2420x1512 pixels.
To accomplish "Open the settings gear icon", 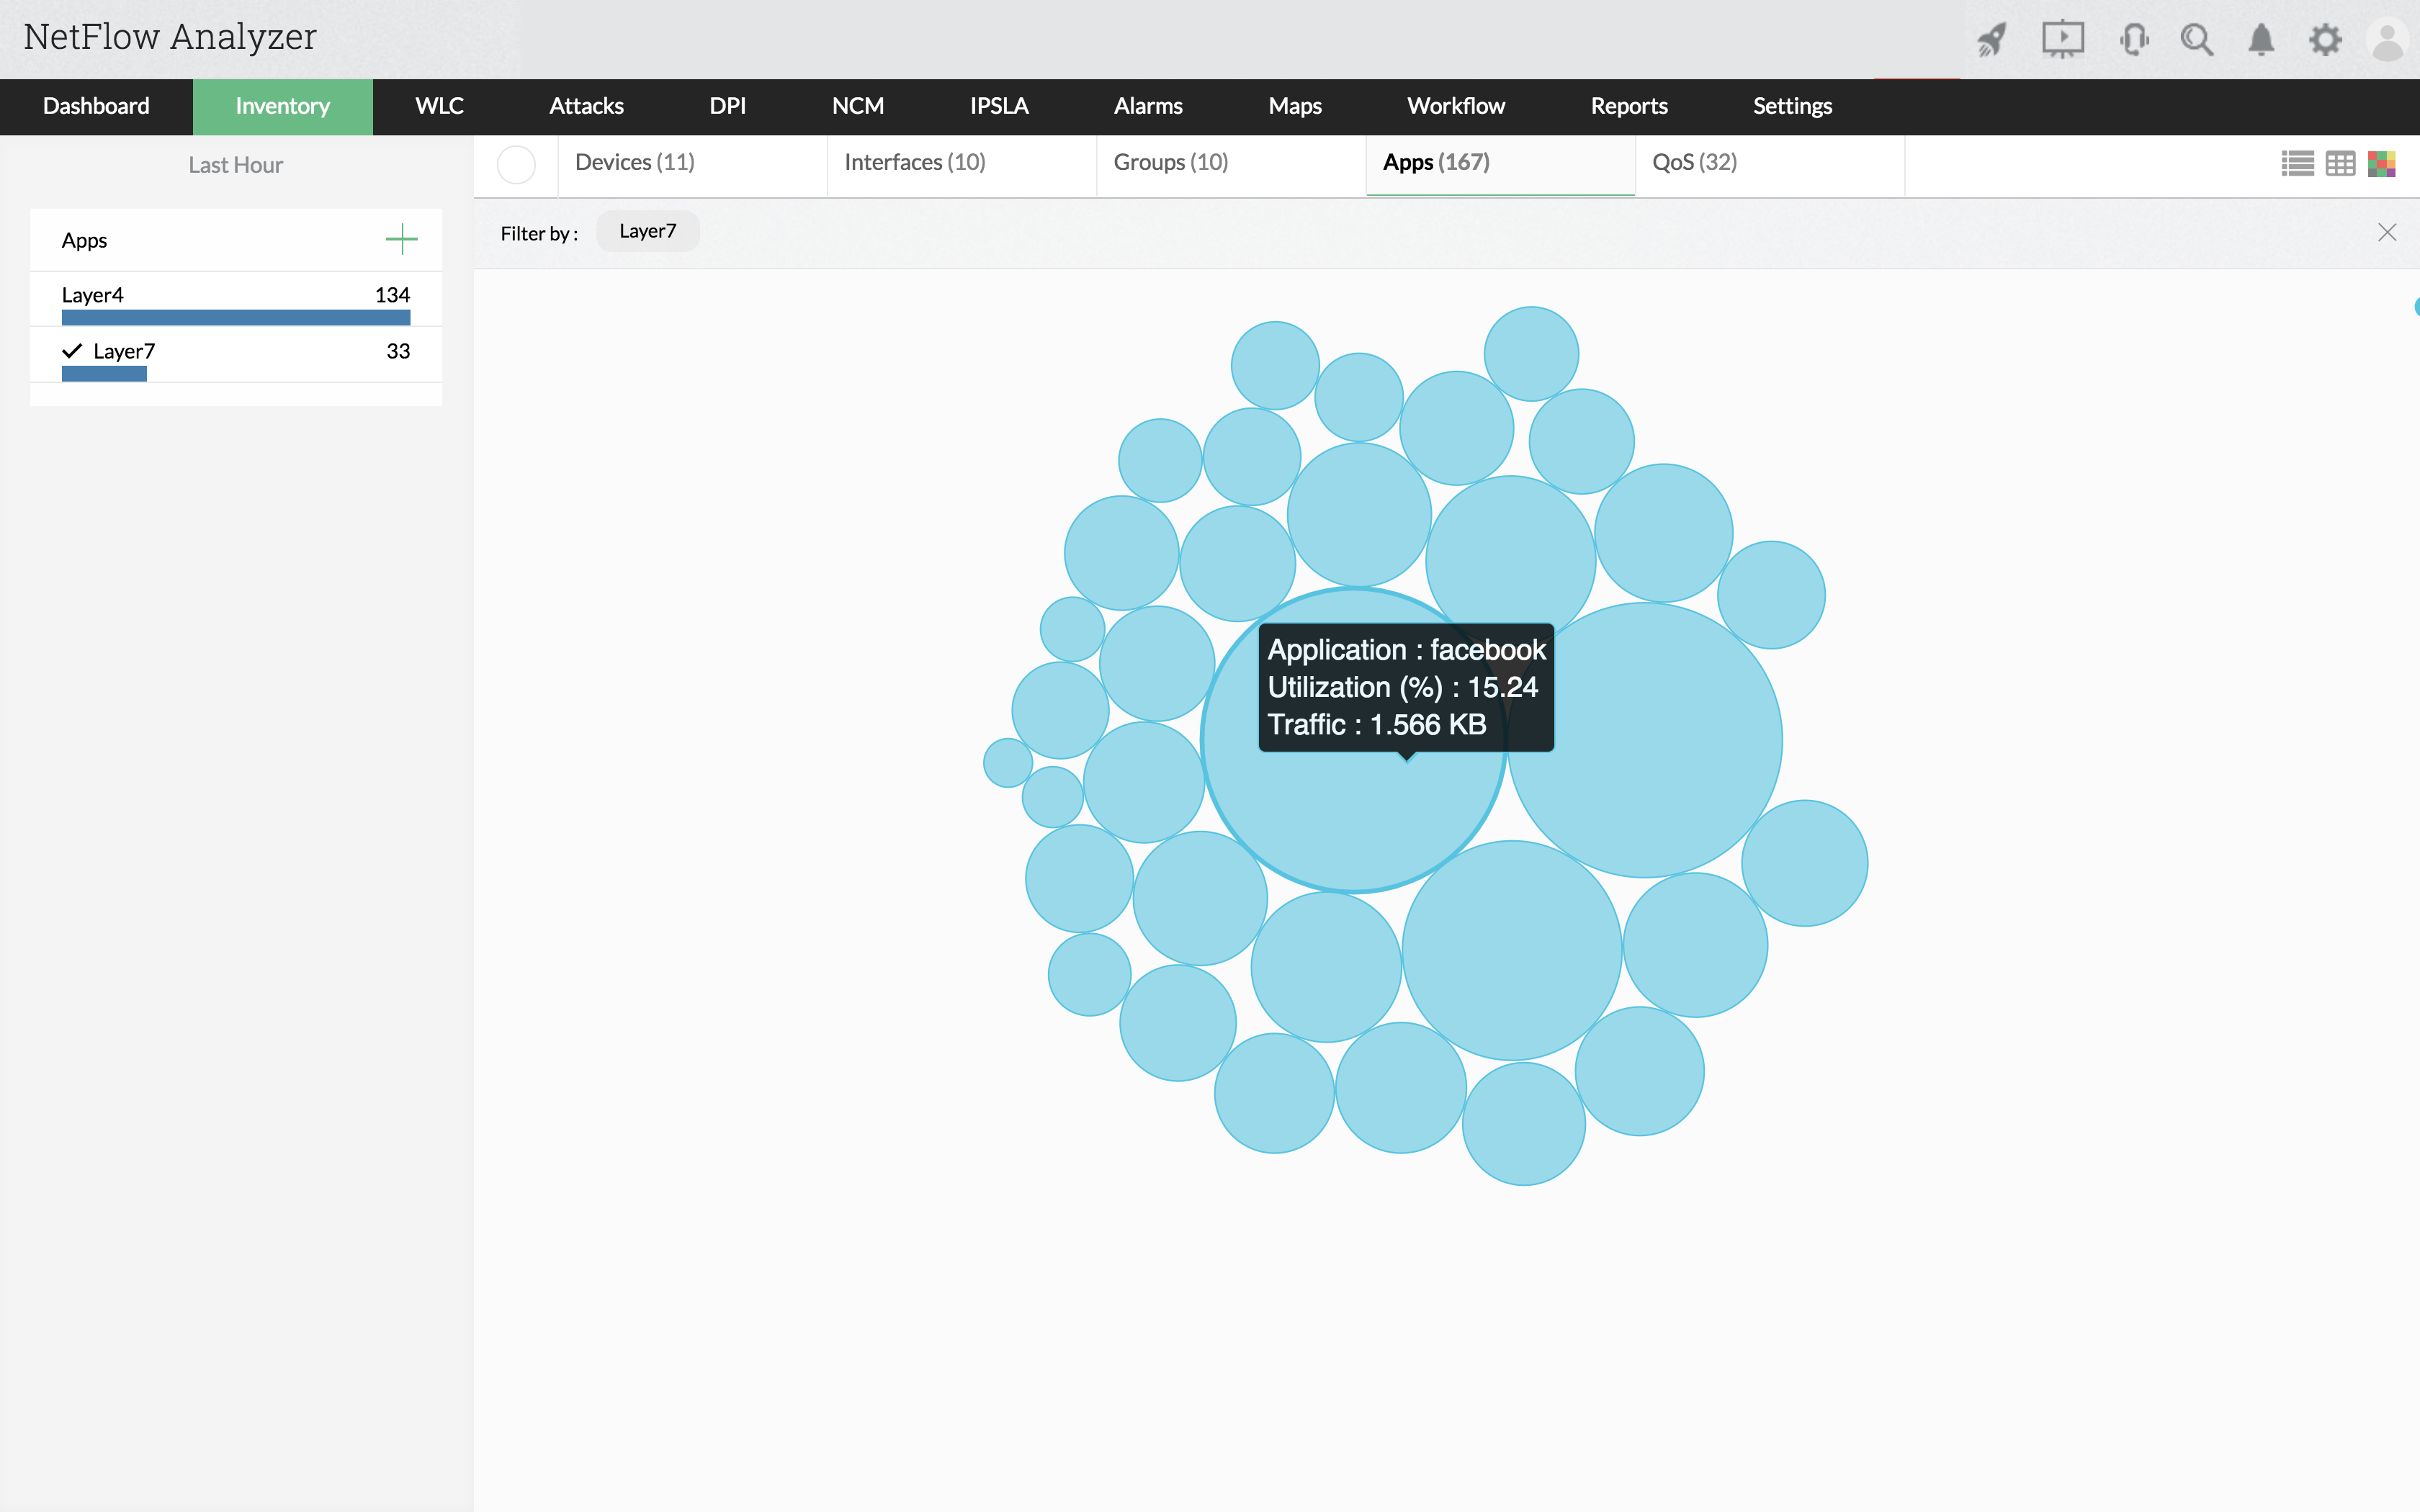I will pyautogui.click(x=2327, y=39).
